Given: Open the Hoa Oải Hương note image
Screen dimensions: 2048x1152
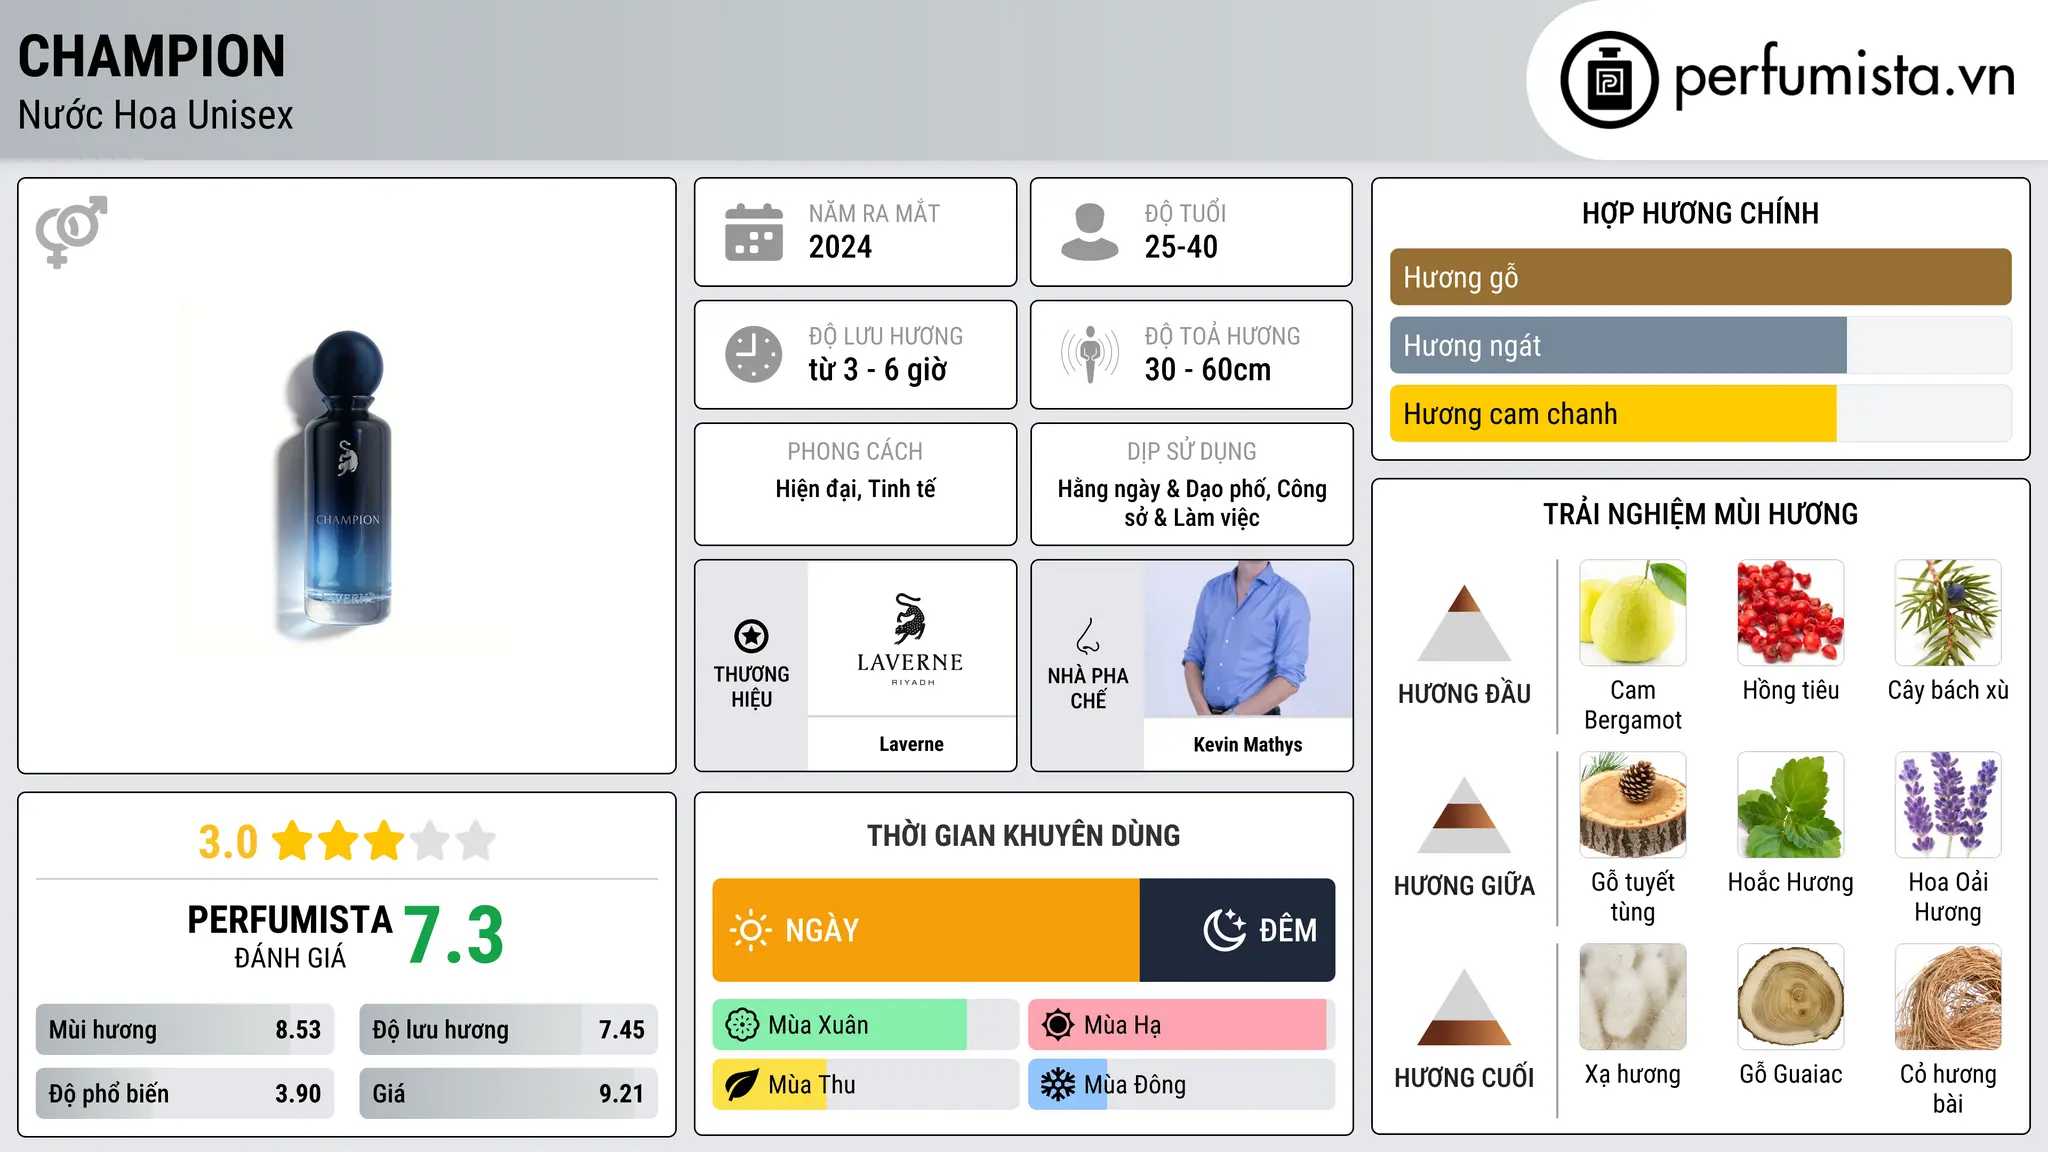Looking at the screenshot, I should click(x=1948, y=805).
